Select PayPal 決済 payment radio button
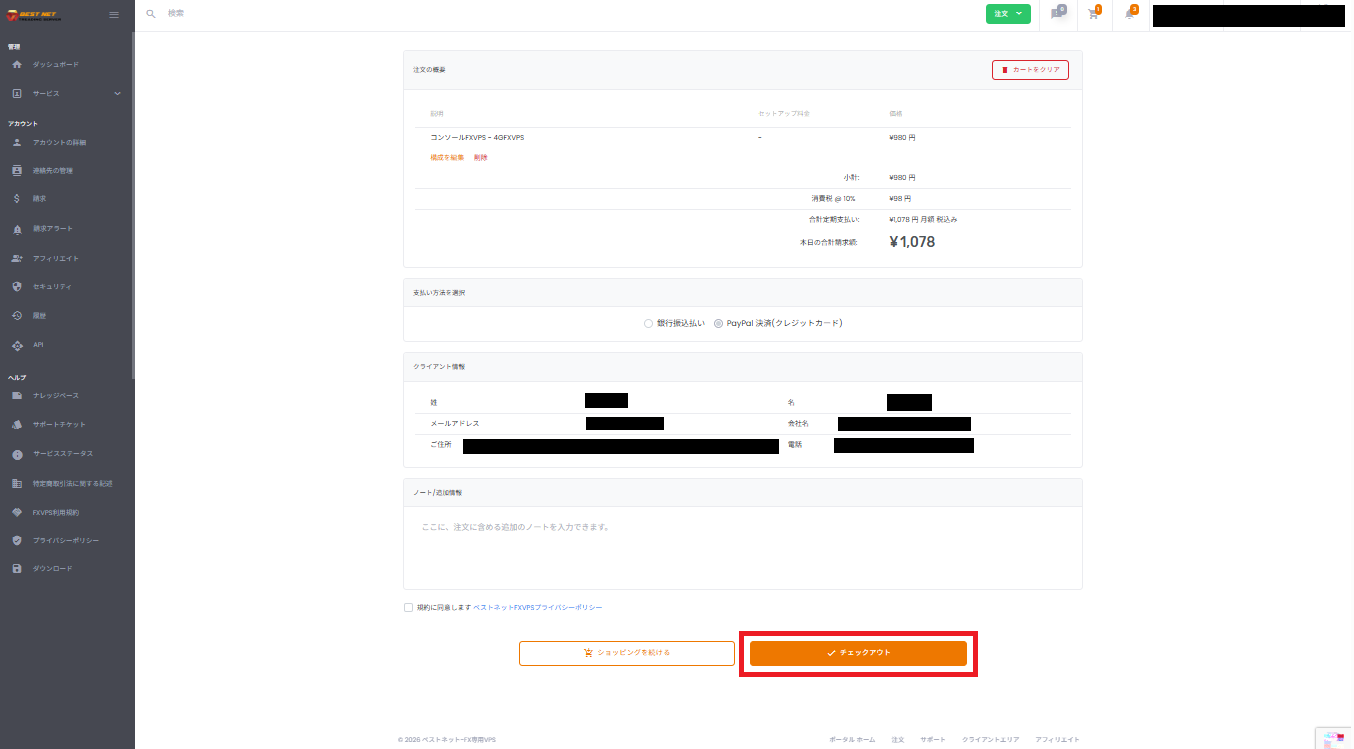The height and width of the screenshot is (749, 1354). pyautogui.click(x=718, y=323)
